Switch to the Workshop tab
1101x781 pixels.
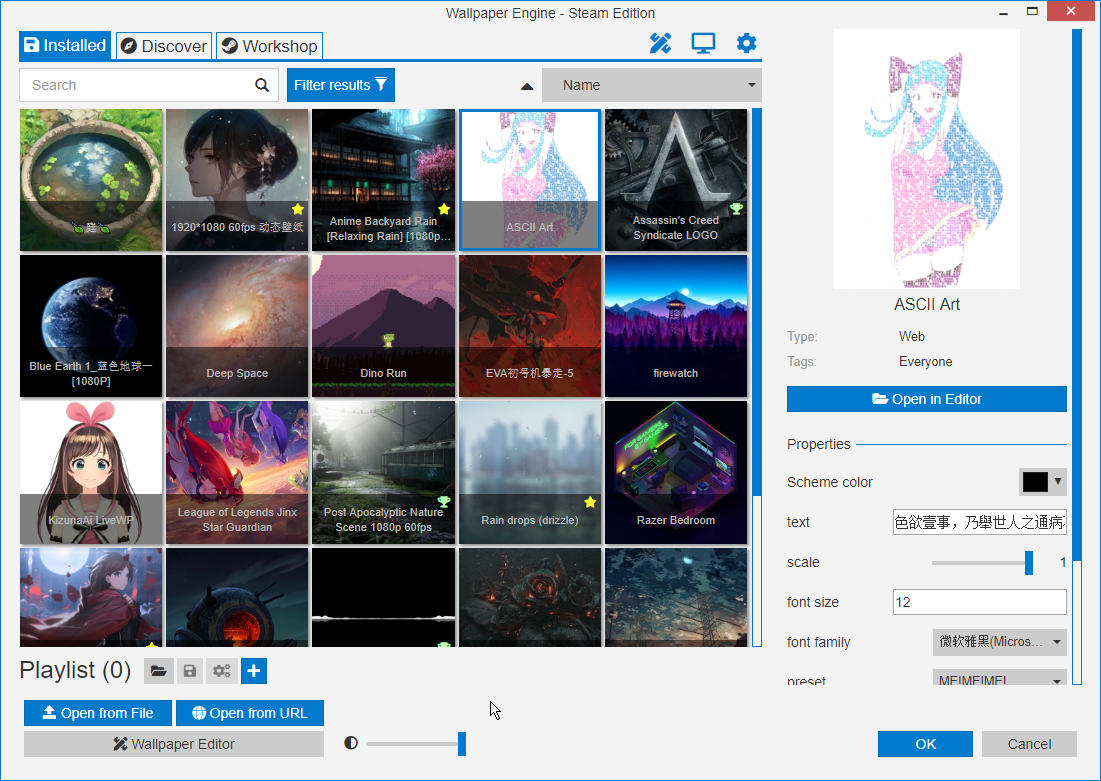point(270,46)
